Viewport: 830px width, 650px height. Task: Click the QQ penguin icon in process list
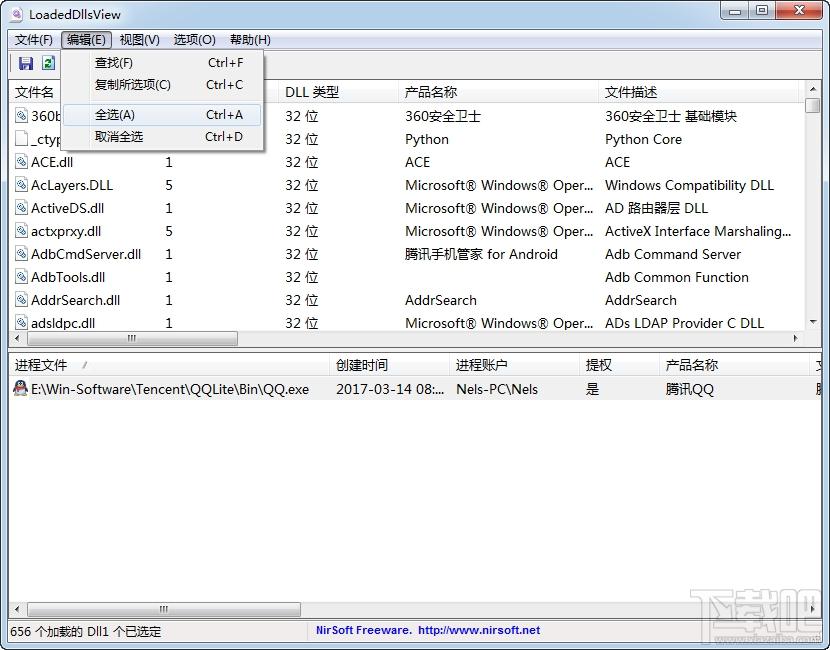(x=20, y=389)
